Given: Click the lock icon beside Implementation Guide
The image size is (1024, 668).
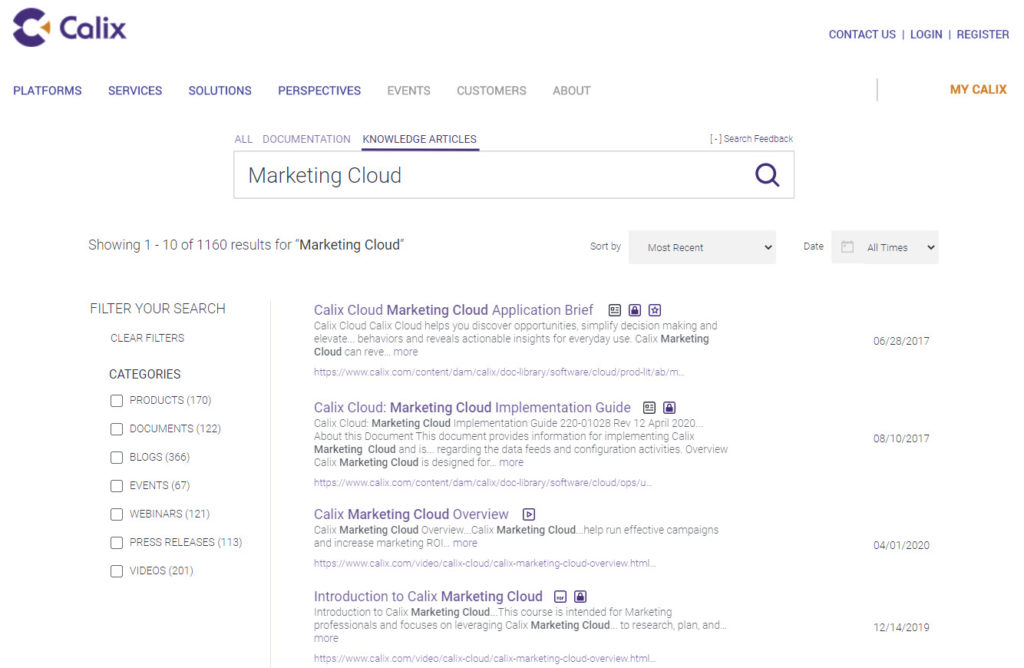Looking at the screenshot, I should pos(669,407).
